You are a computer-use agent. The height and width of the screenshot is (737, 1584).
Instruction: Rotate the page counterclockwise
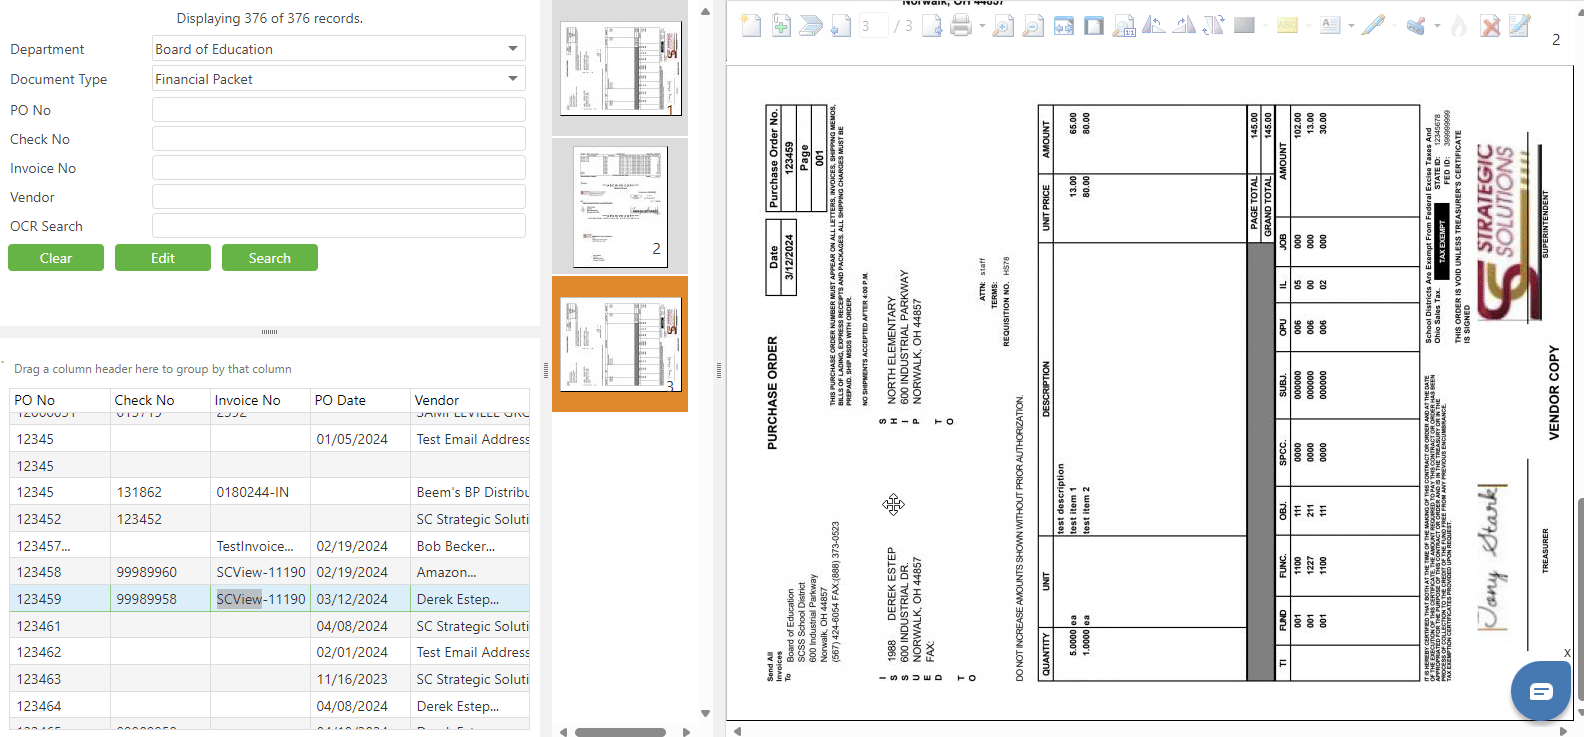pyautogui.click(x=1154, y=26)
